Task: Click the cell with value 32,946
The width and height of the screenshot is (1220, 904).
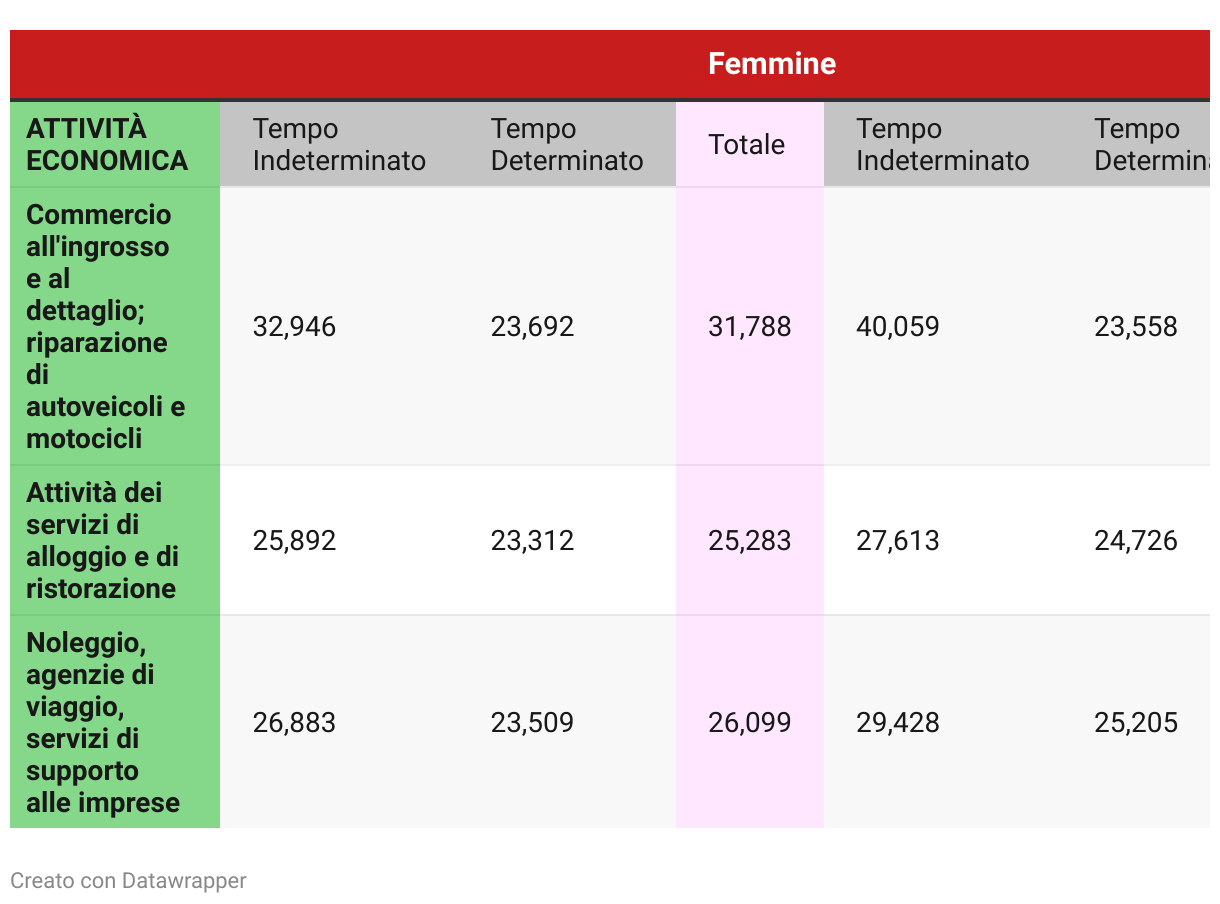Action: (294, 327)
